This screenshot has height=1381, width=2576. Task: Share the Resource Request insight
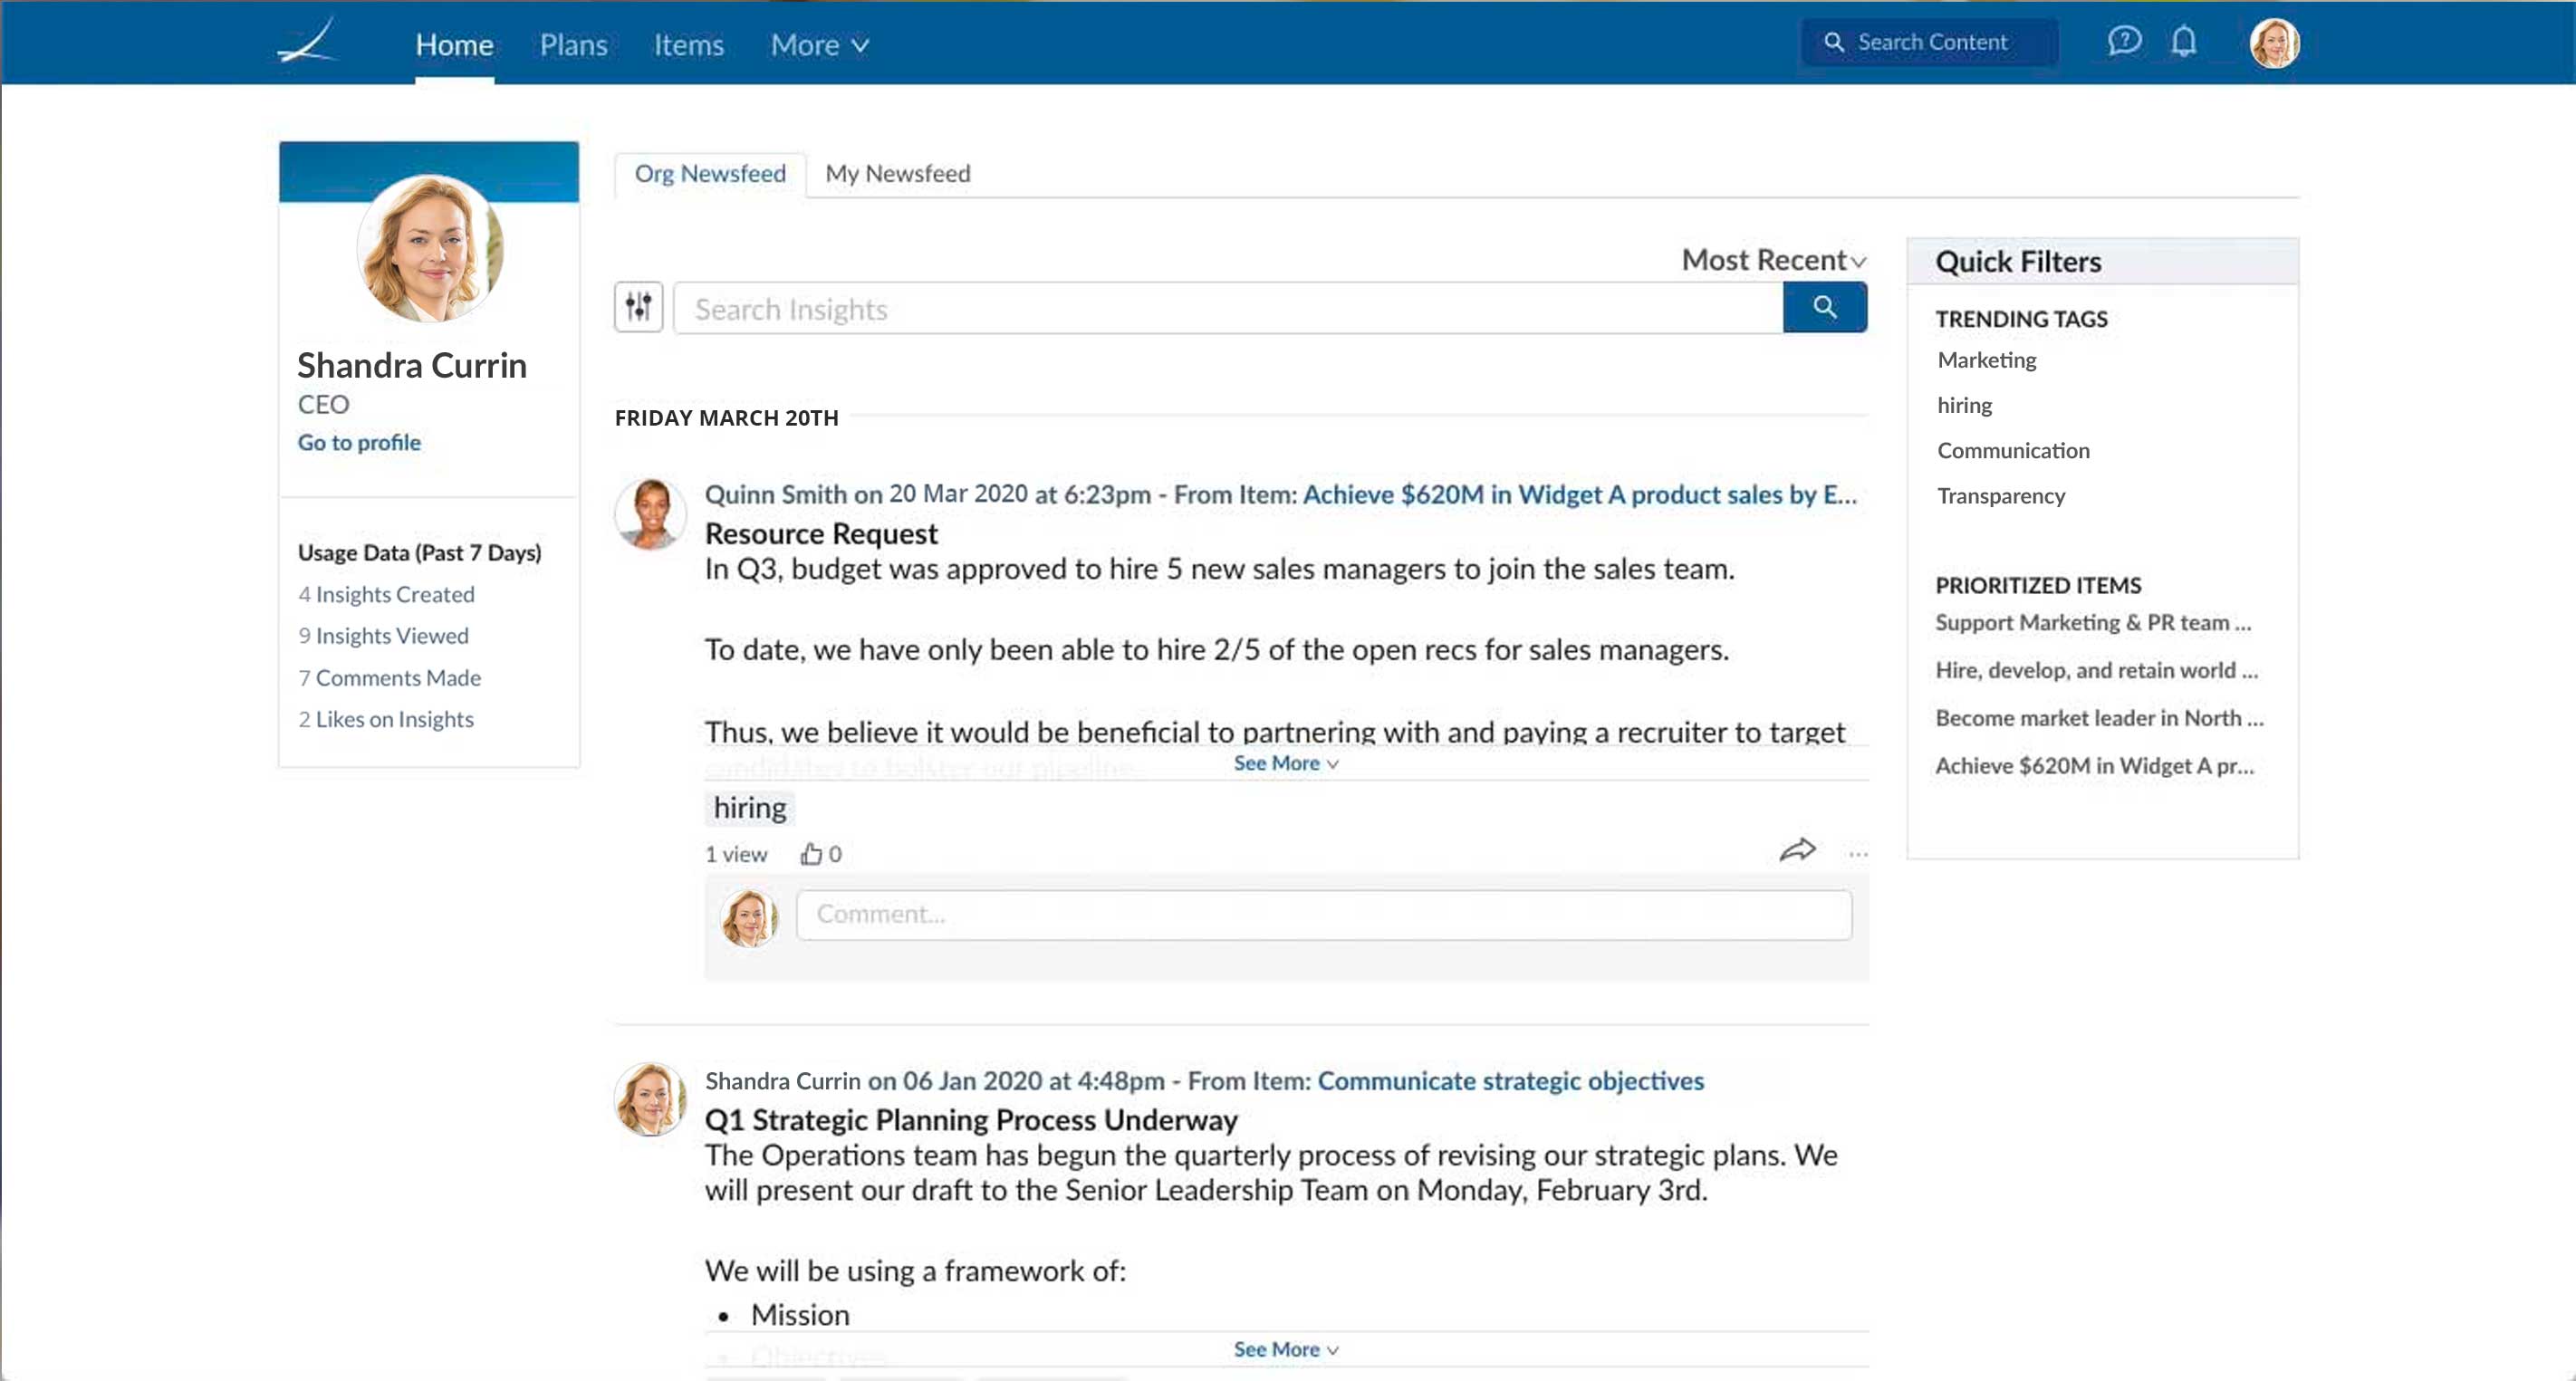[x=1797, y=850]
